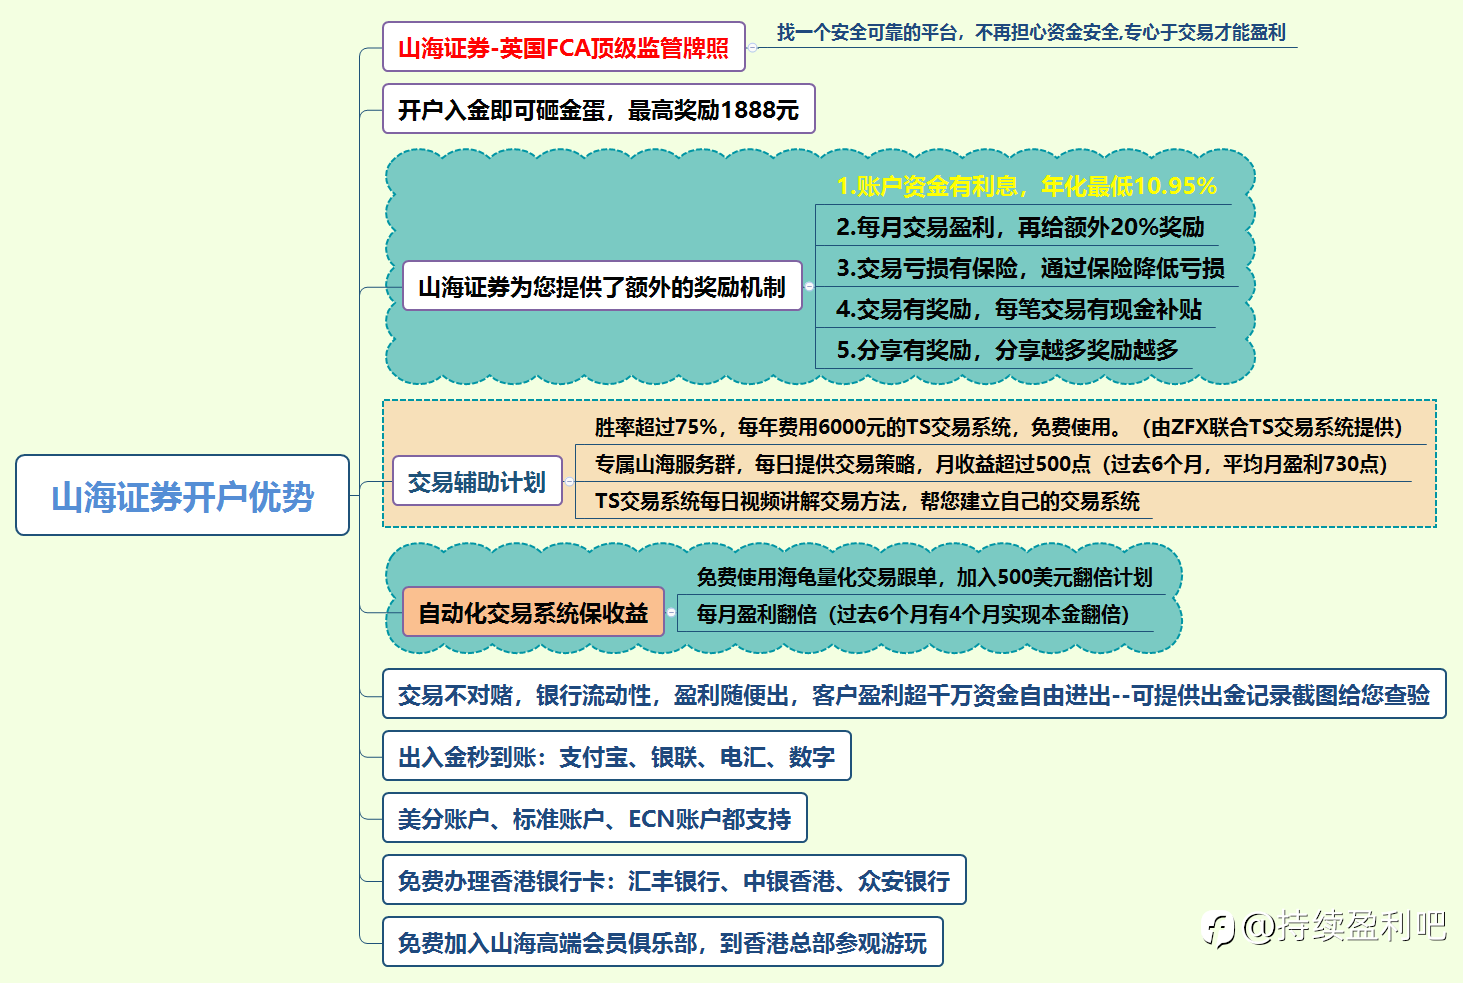Screen dimensions: 1463x983
Task: Click the 每月盈利翻倍 subtopic
Action: [x=913, y=614]
